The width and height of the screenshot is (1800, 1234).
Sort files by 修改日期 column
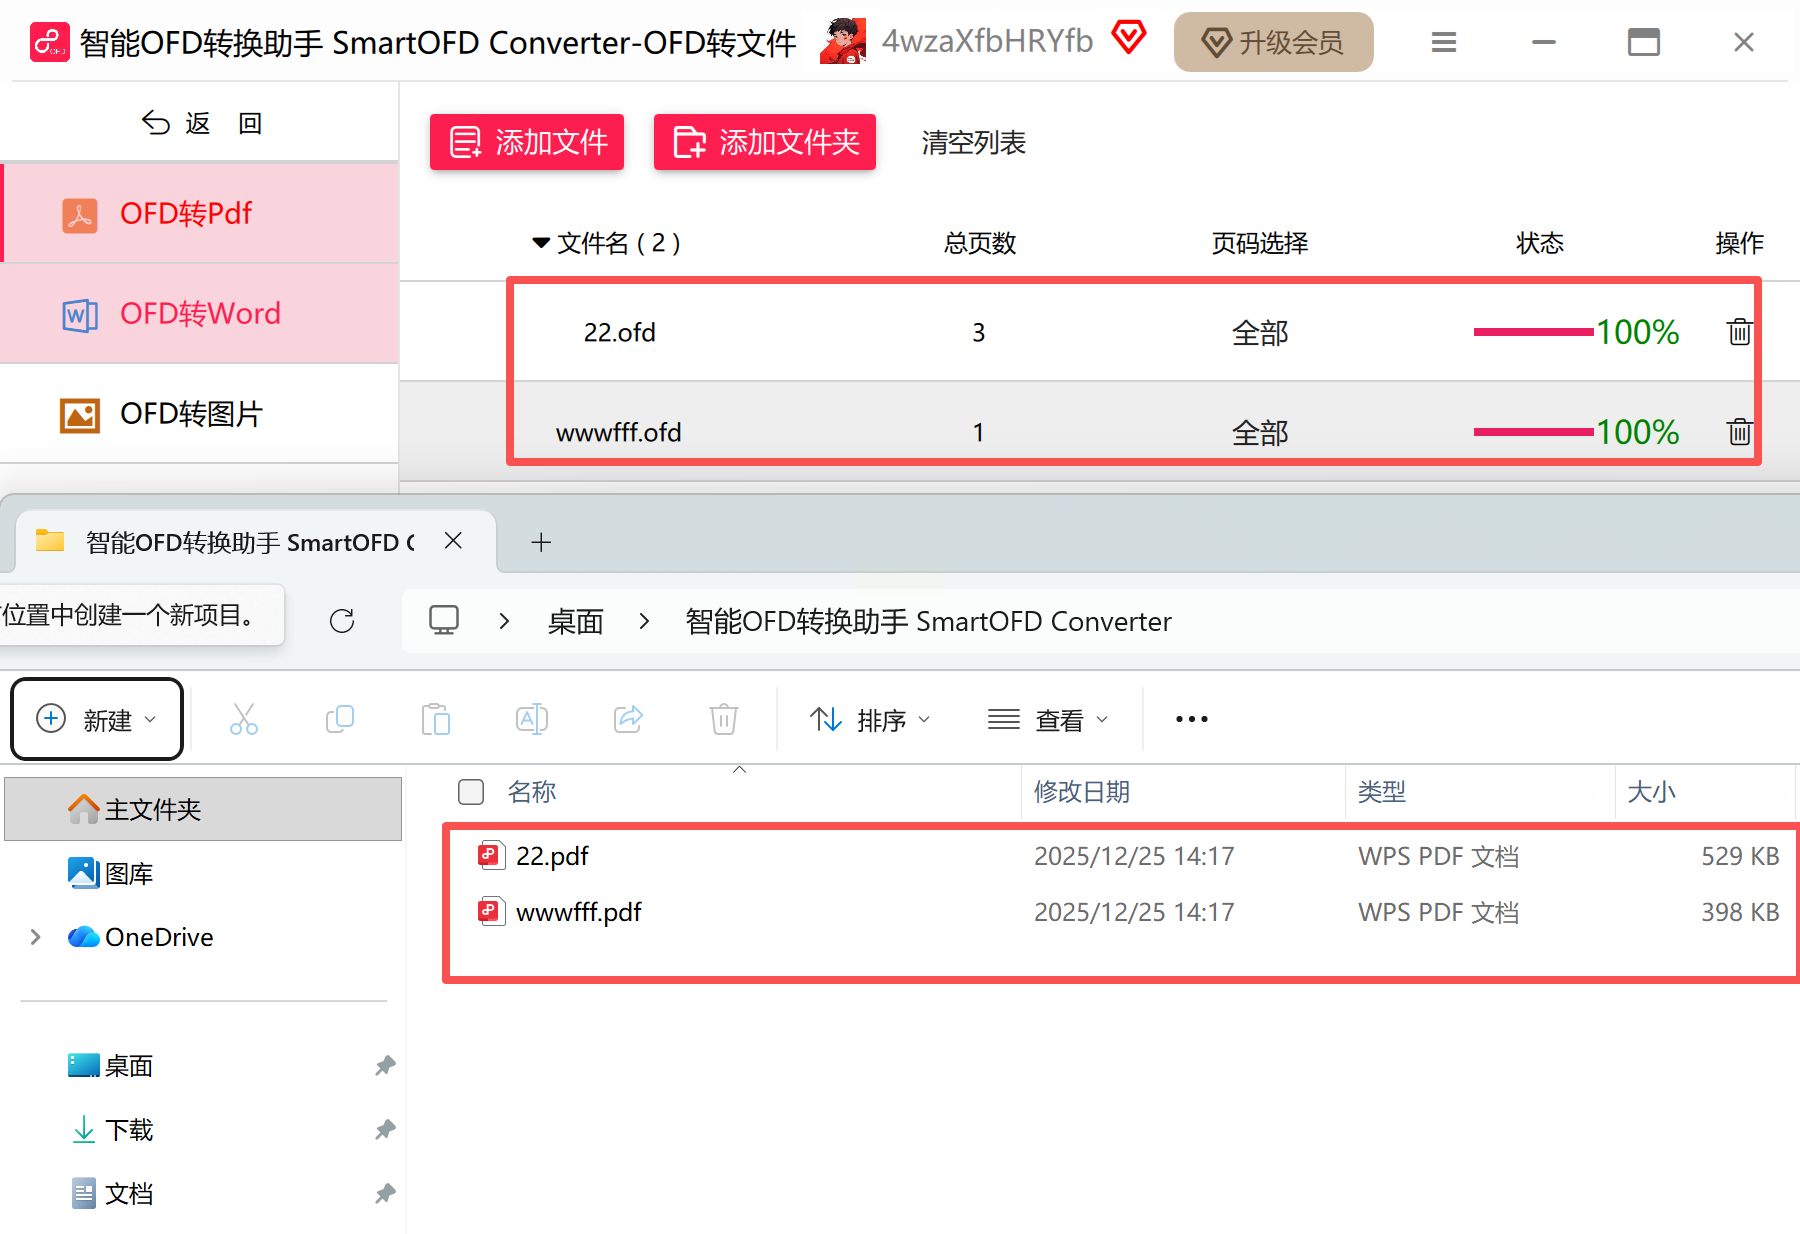[1082, 792]
